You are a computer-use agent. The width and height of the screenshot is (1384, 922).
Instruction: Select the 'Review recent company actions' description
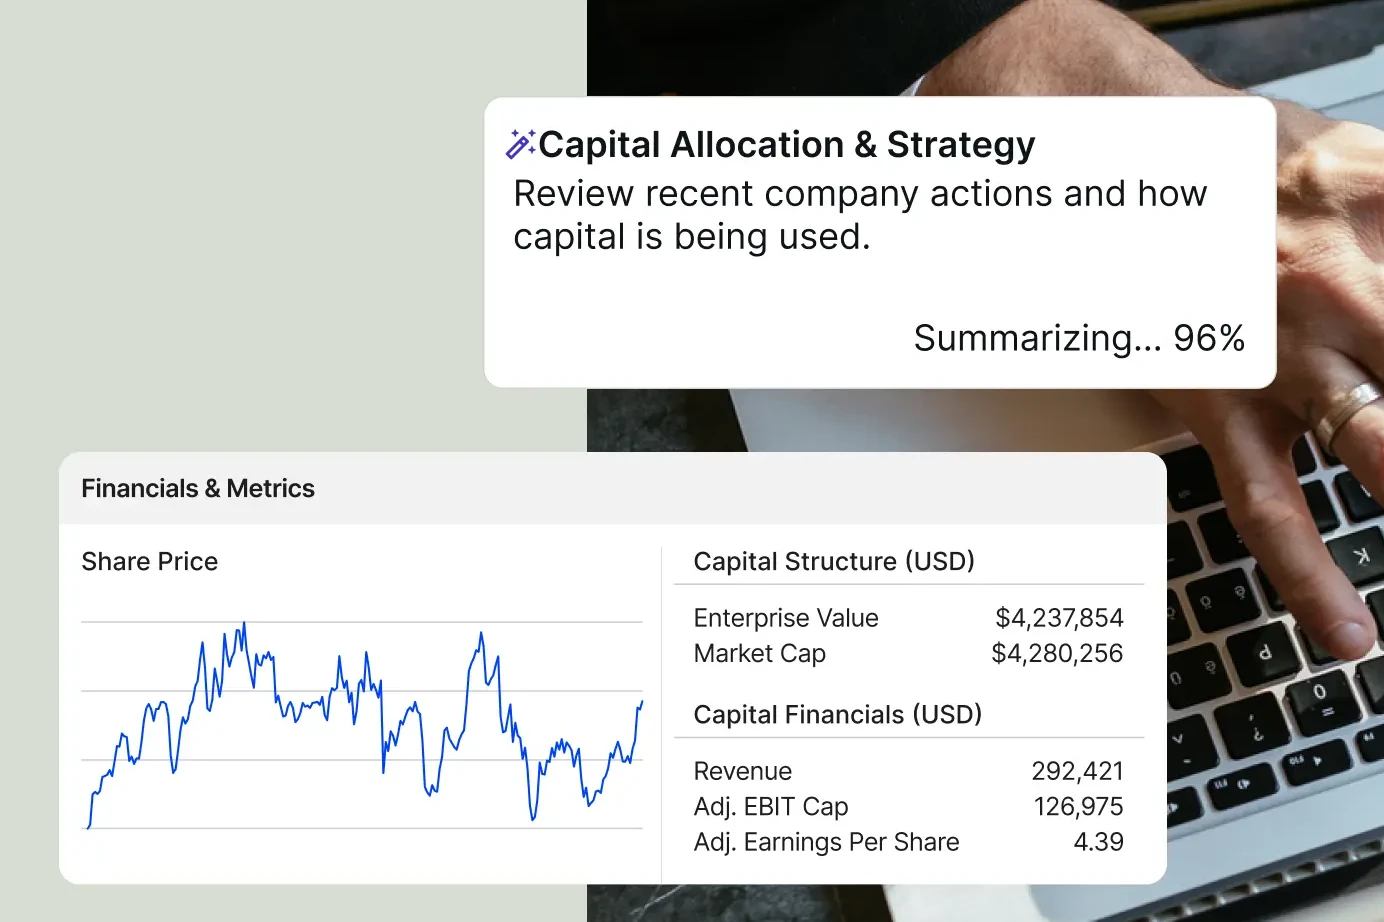tap(860, 215)
